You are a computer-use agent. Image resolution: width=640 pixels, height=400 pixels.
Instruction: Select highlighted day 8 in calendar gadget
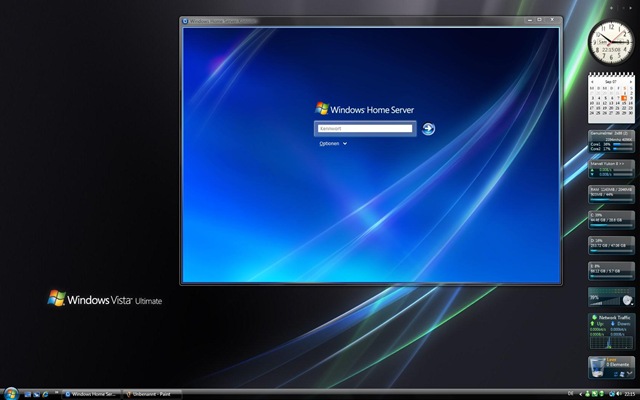(x=624, y=98)
